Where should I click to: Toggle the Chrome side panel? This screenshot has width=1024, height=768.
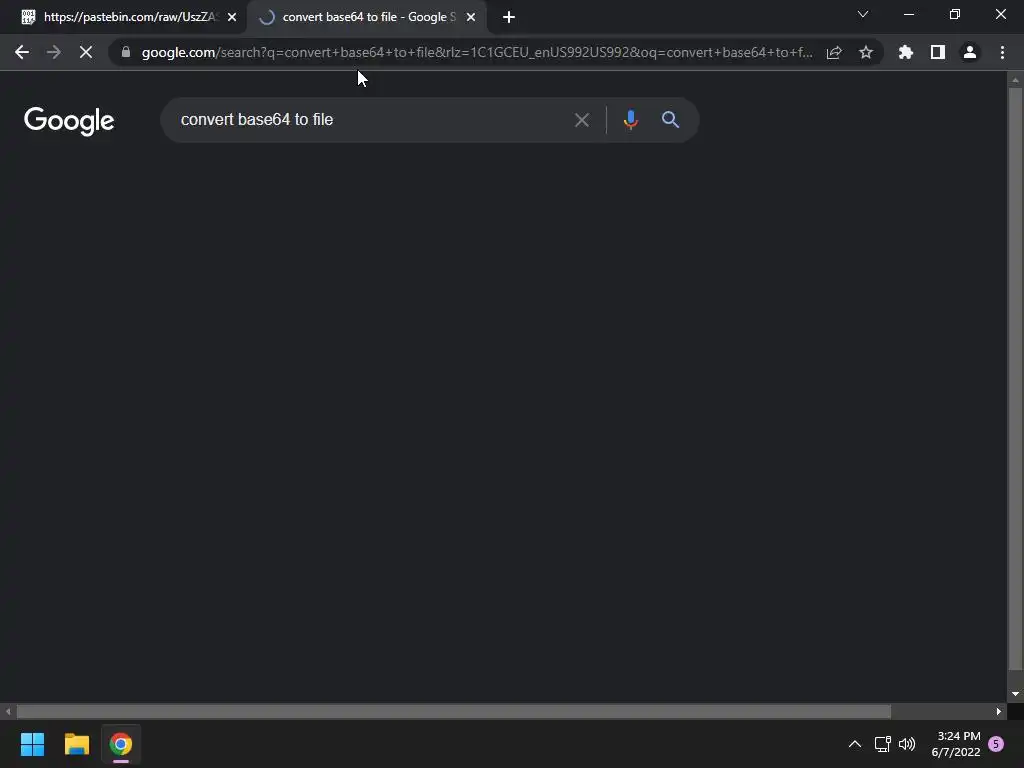point(938,52)
